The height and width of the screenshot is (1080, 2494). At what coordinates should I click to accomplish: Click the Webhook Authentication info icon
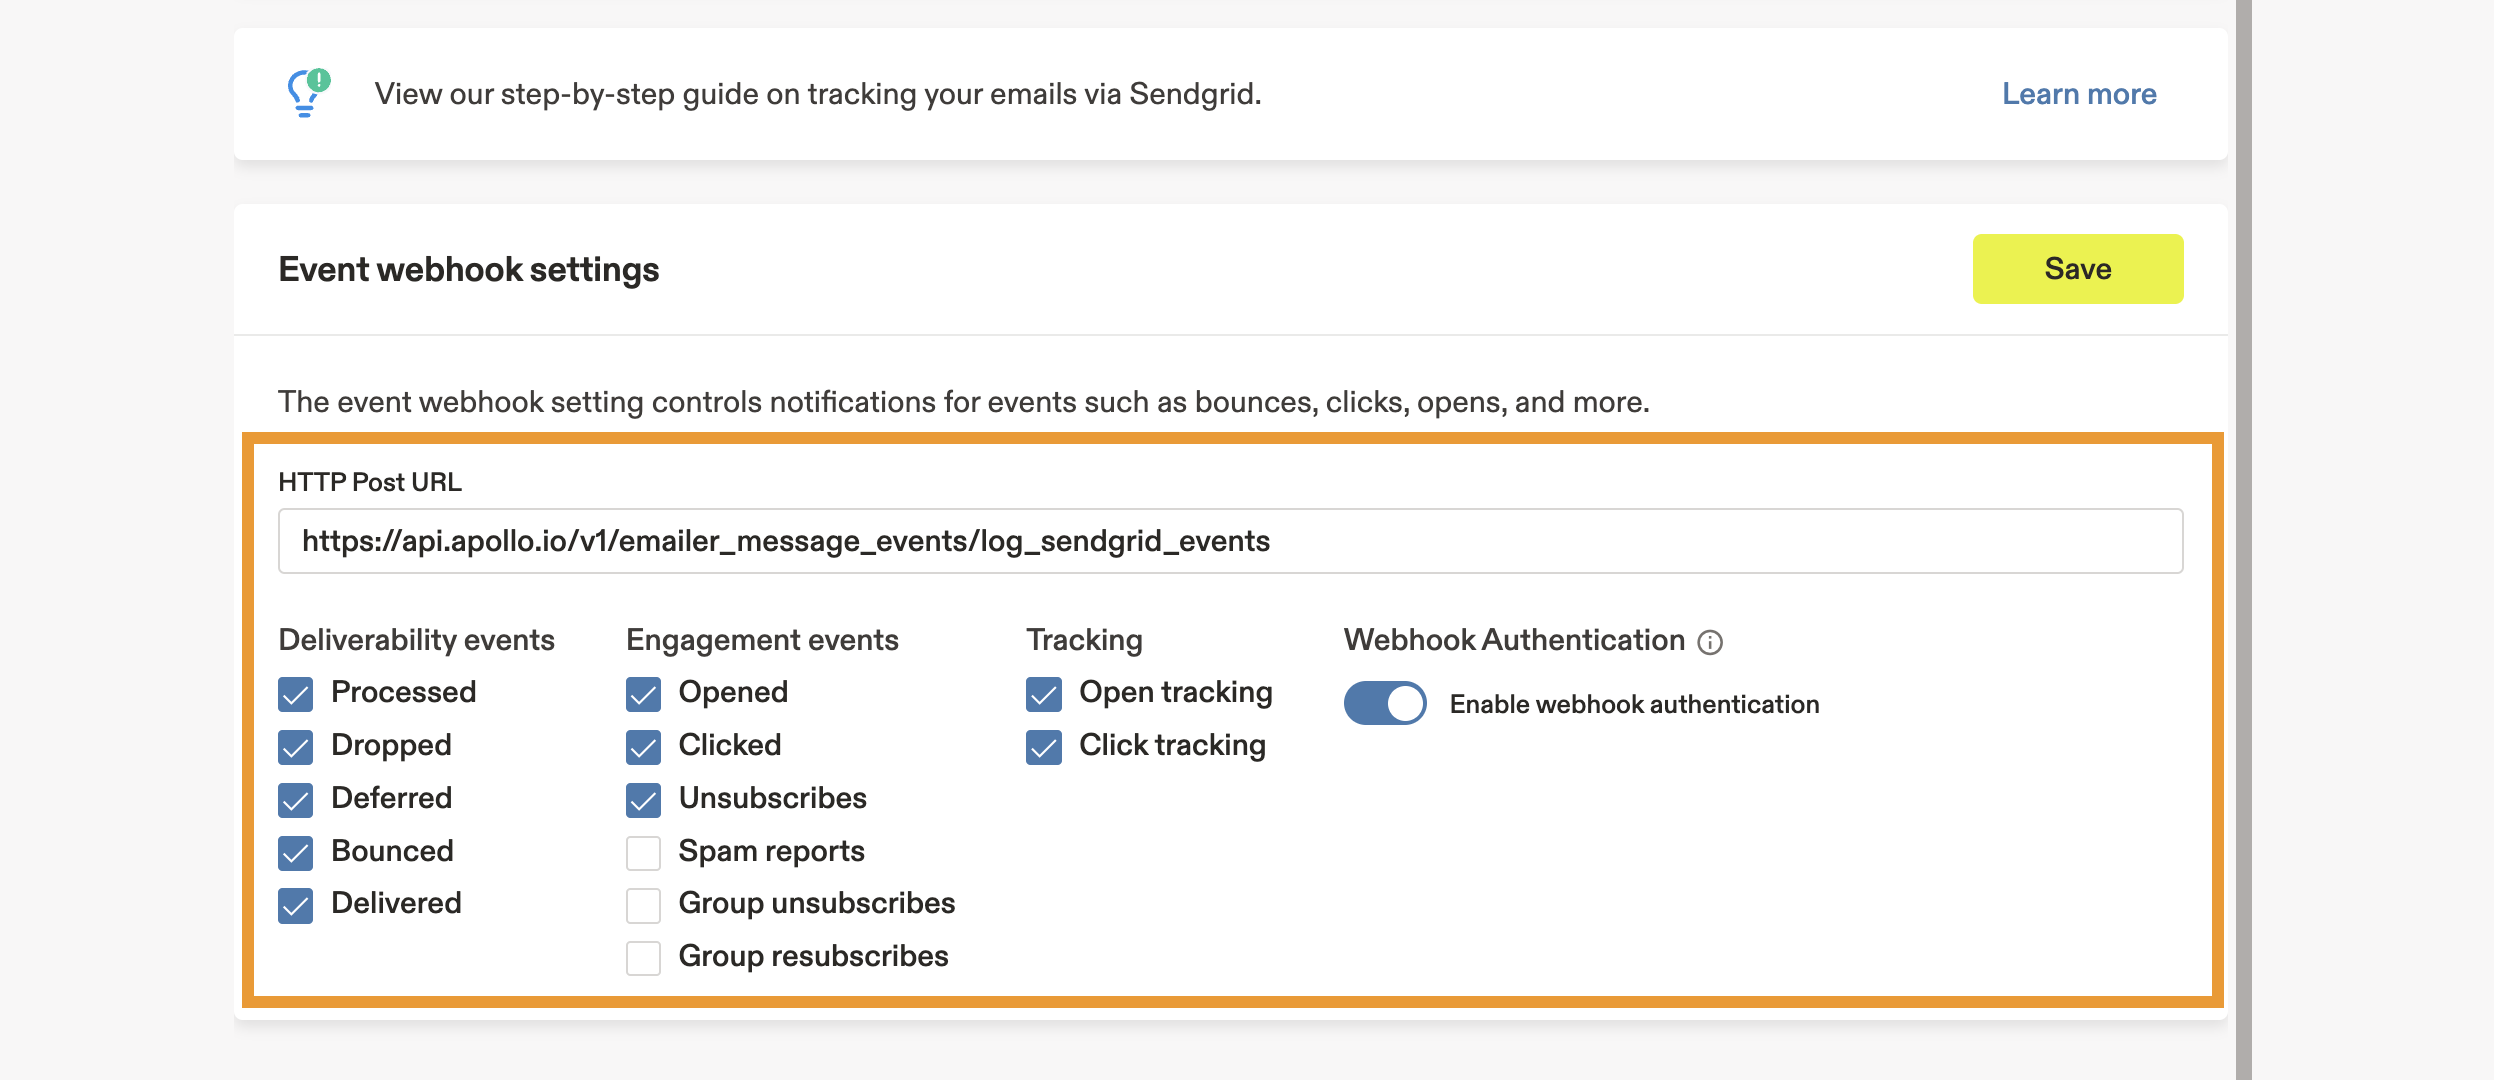(x=1710, y=642)
